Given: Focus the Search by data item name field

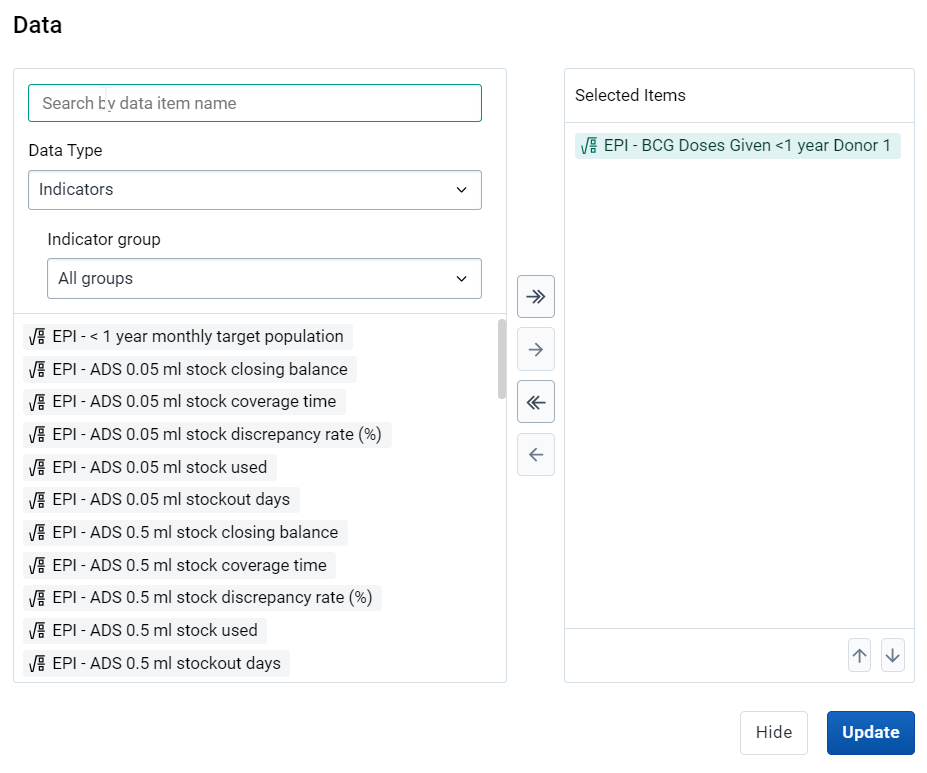Looking at the screenshot, I should (255, 103).
